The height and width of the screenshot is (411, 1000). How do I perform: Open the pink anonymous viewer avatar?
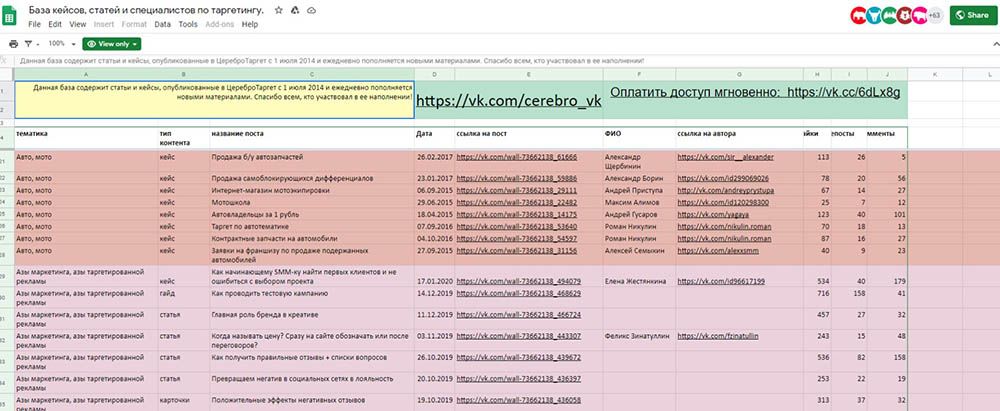tap(920, 15)
